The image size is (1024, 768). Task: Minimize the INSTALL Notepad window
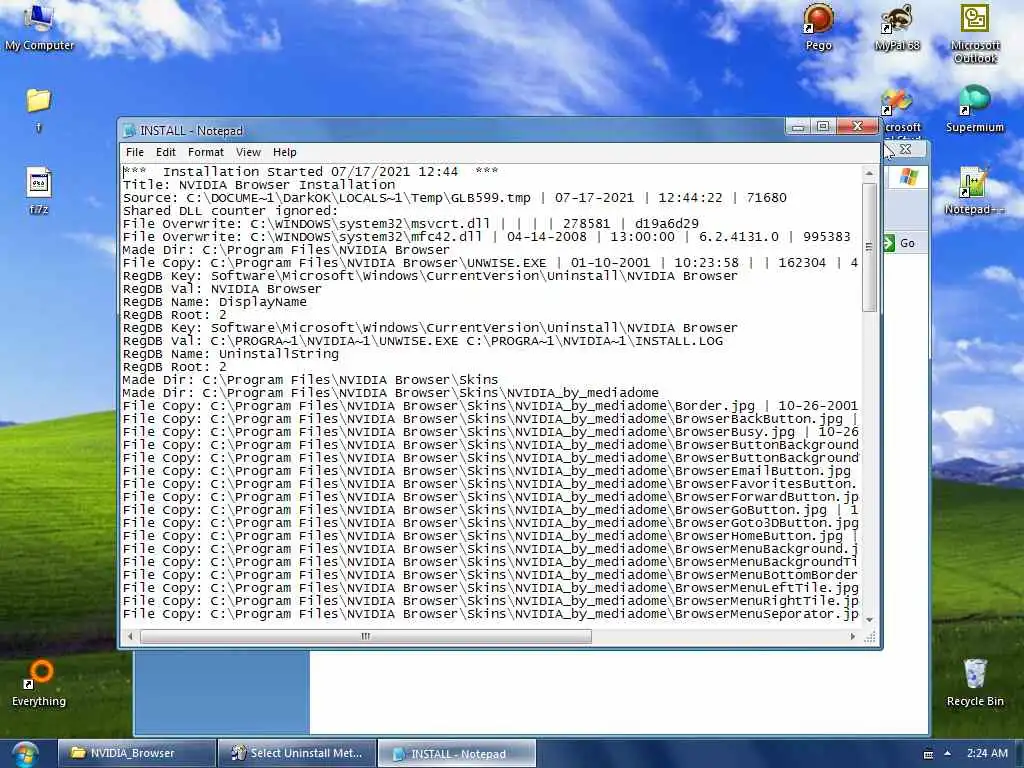pyautogui.click(x=798, y=127)
